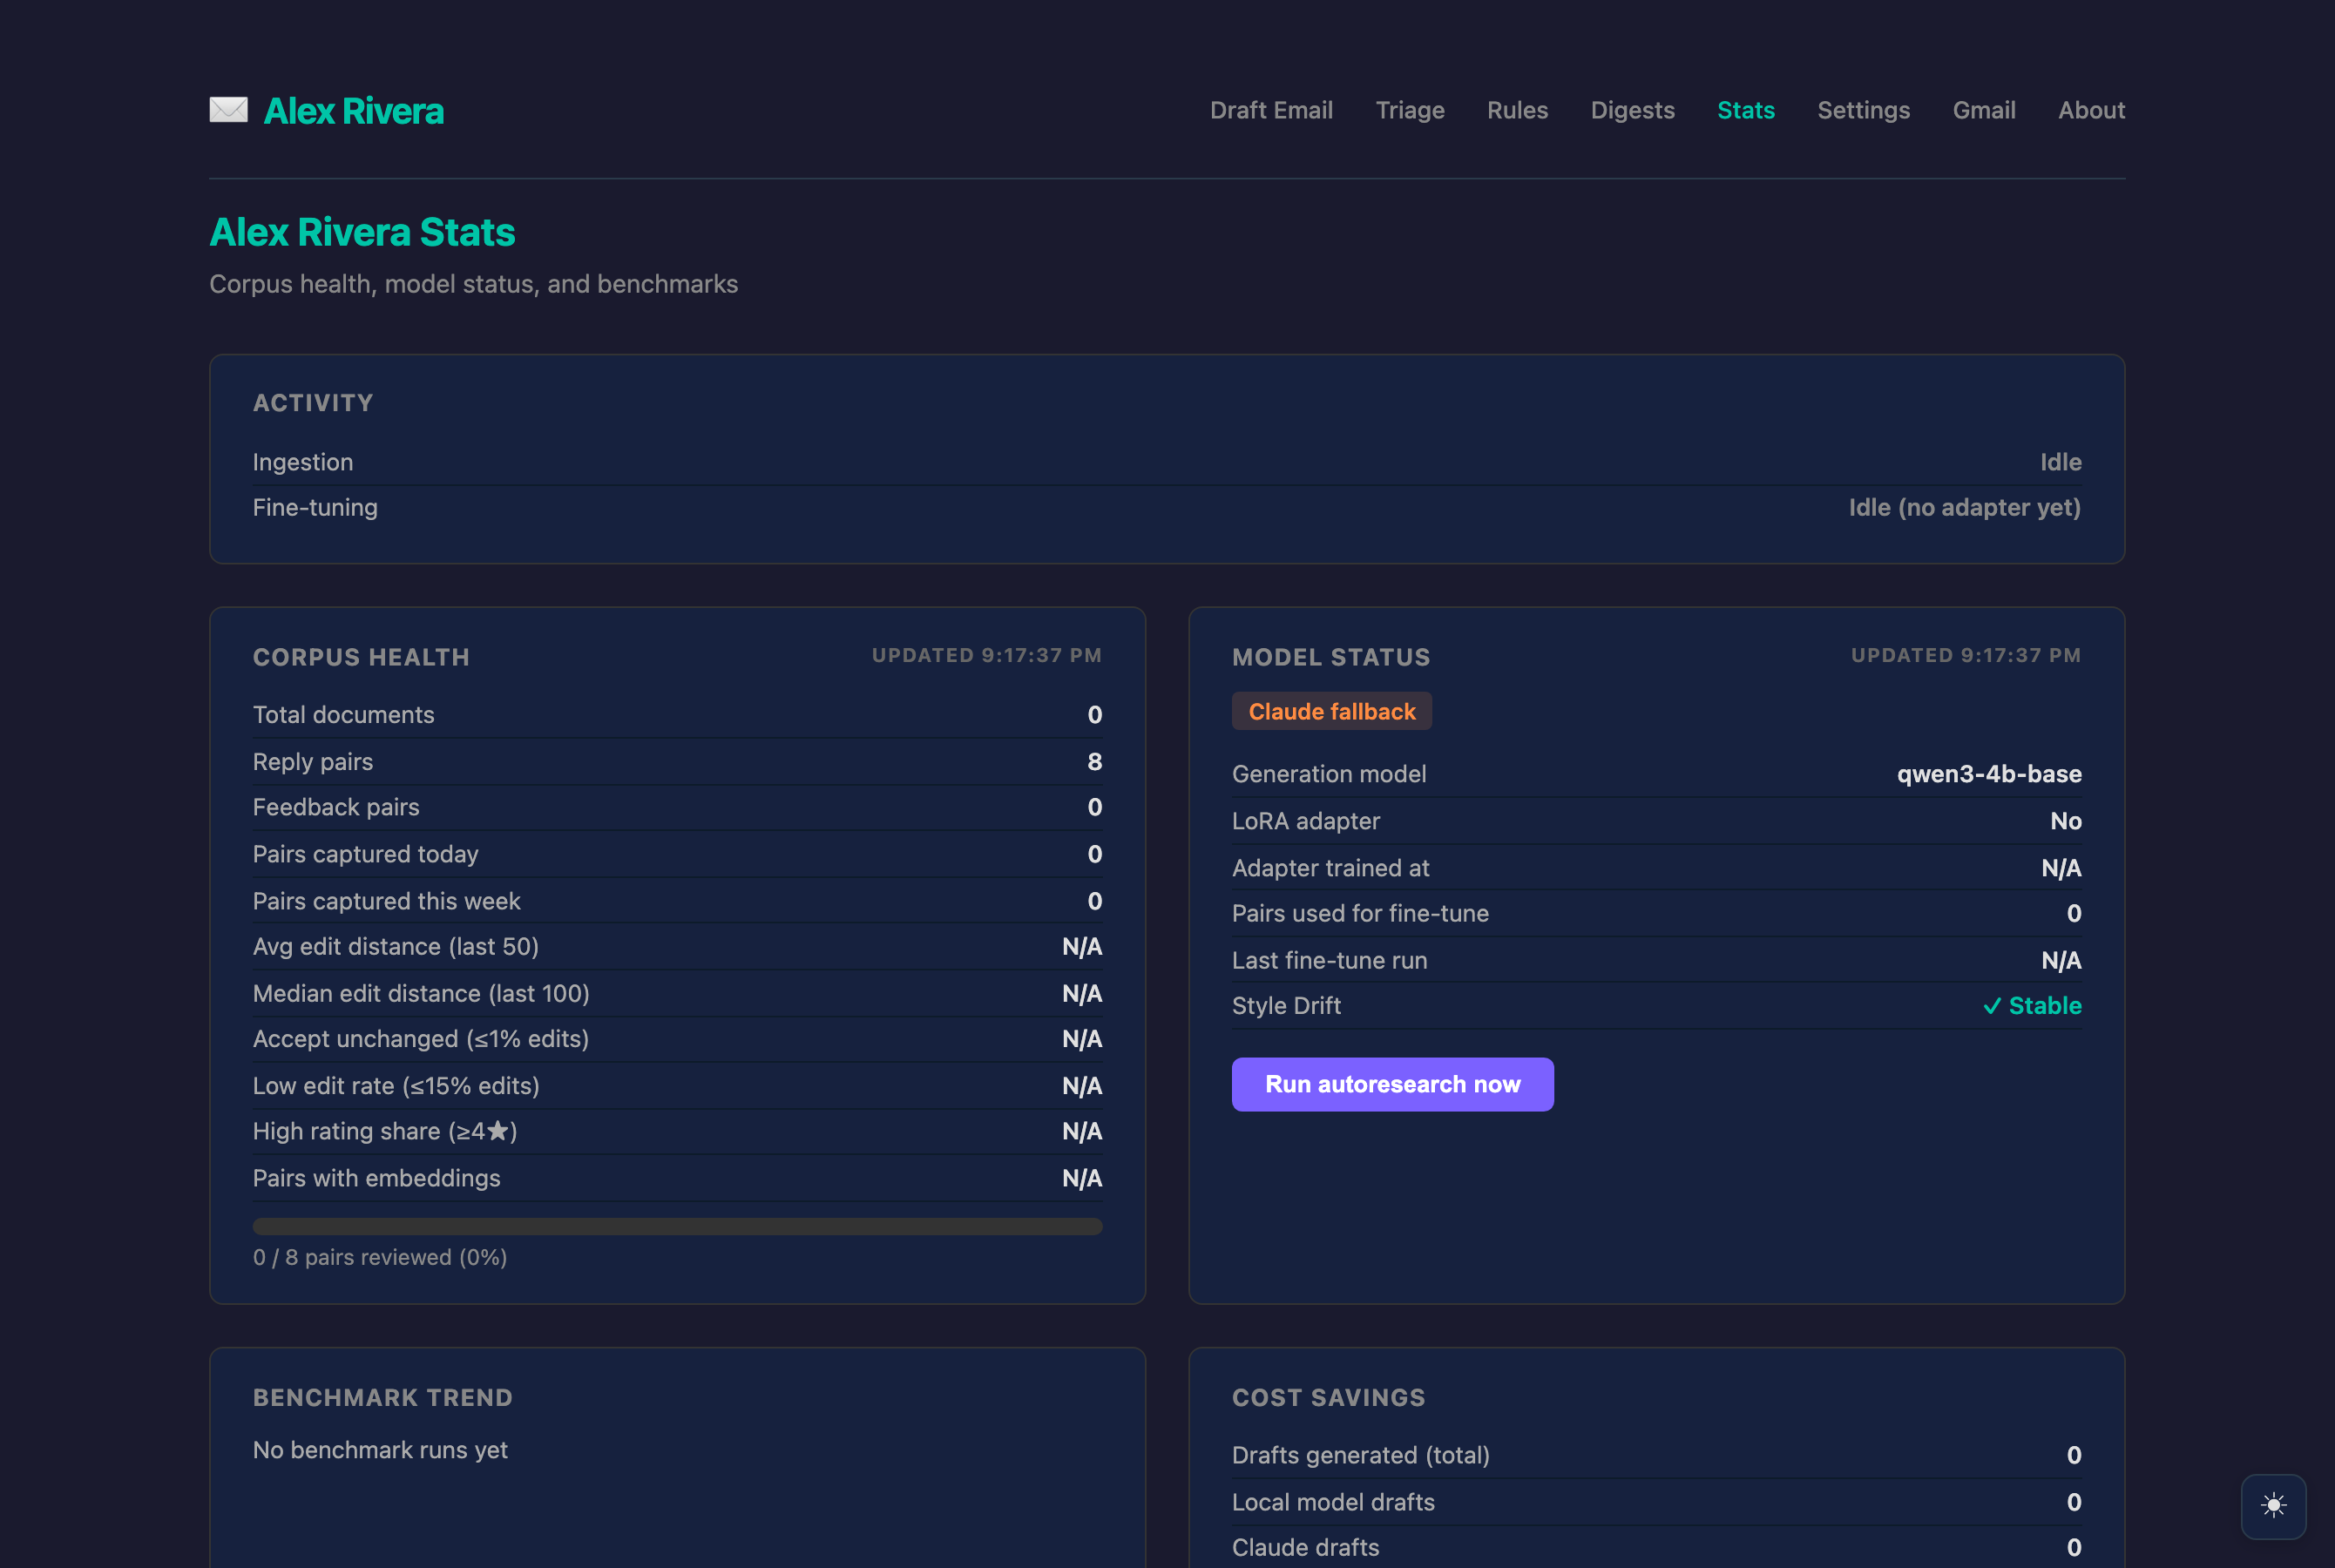Image resolution: width=2335 pixels, height=1568 pixels.
Task: Click the Fine-tuning row label
Action: [314, 508]
